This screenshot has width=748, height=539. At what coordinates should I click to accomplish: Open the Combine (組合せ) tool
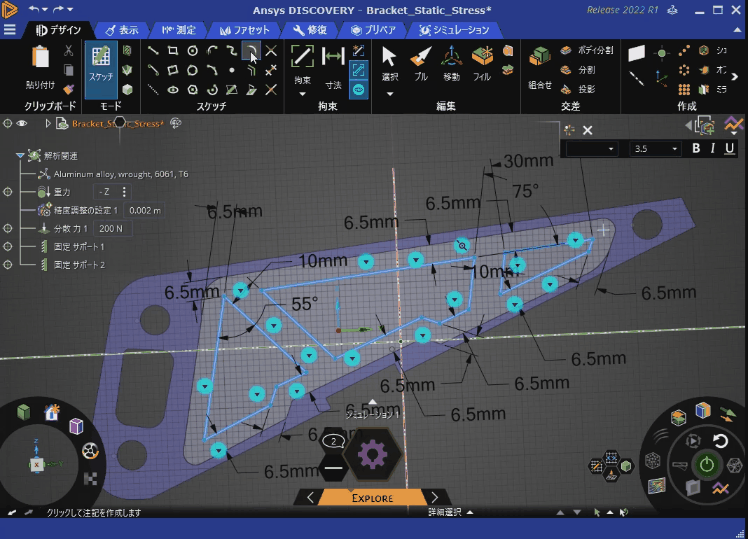[x=540, y=68]
